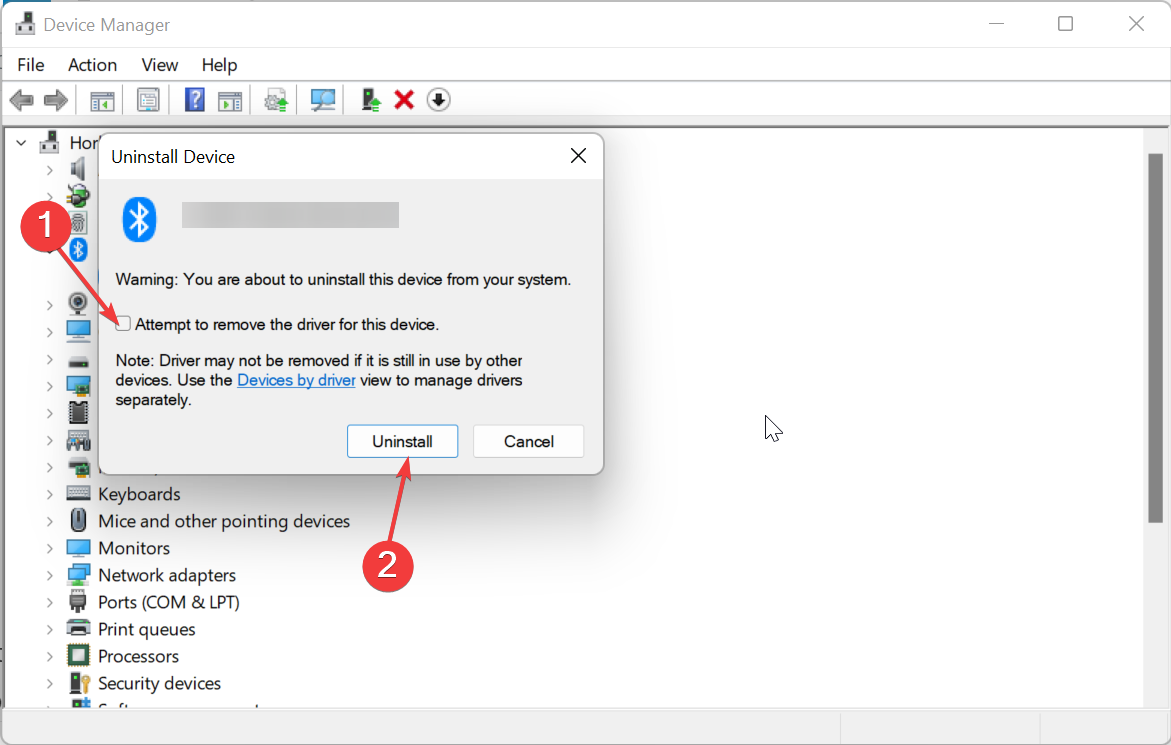Select the Network adapters category icon
The image size is (1171, 745).
tap(78, 575)
